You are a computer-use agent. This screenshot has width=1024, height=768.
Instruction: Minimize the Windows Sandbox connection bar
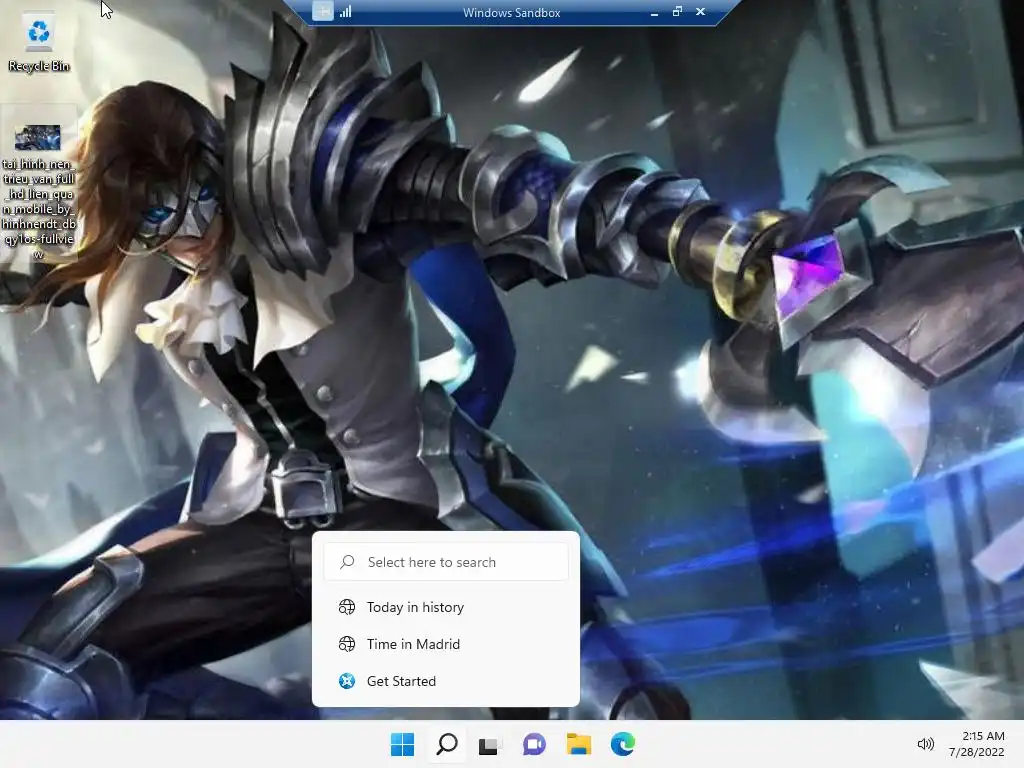(654, 12)
